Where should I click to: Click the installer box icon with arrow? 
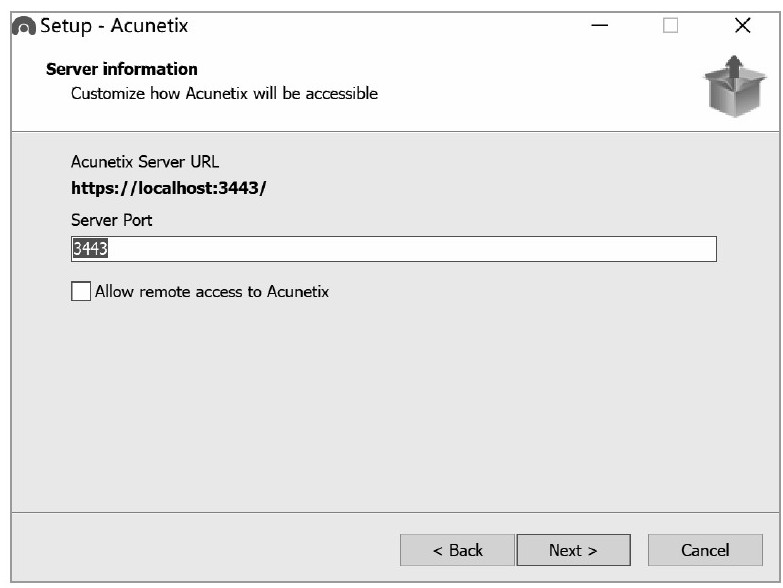pos(735,86)
